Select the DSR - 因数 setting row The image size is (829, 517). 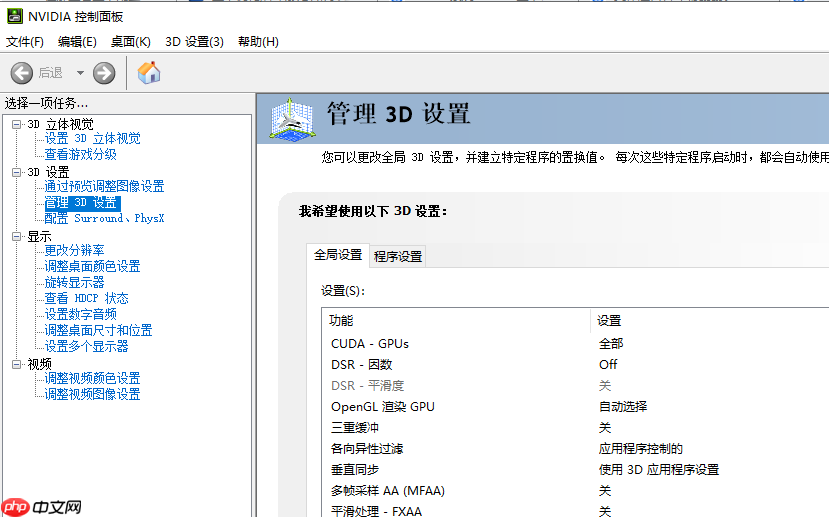pos(576,365)
